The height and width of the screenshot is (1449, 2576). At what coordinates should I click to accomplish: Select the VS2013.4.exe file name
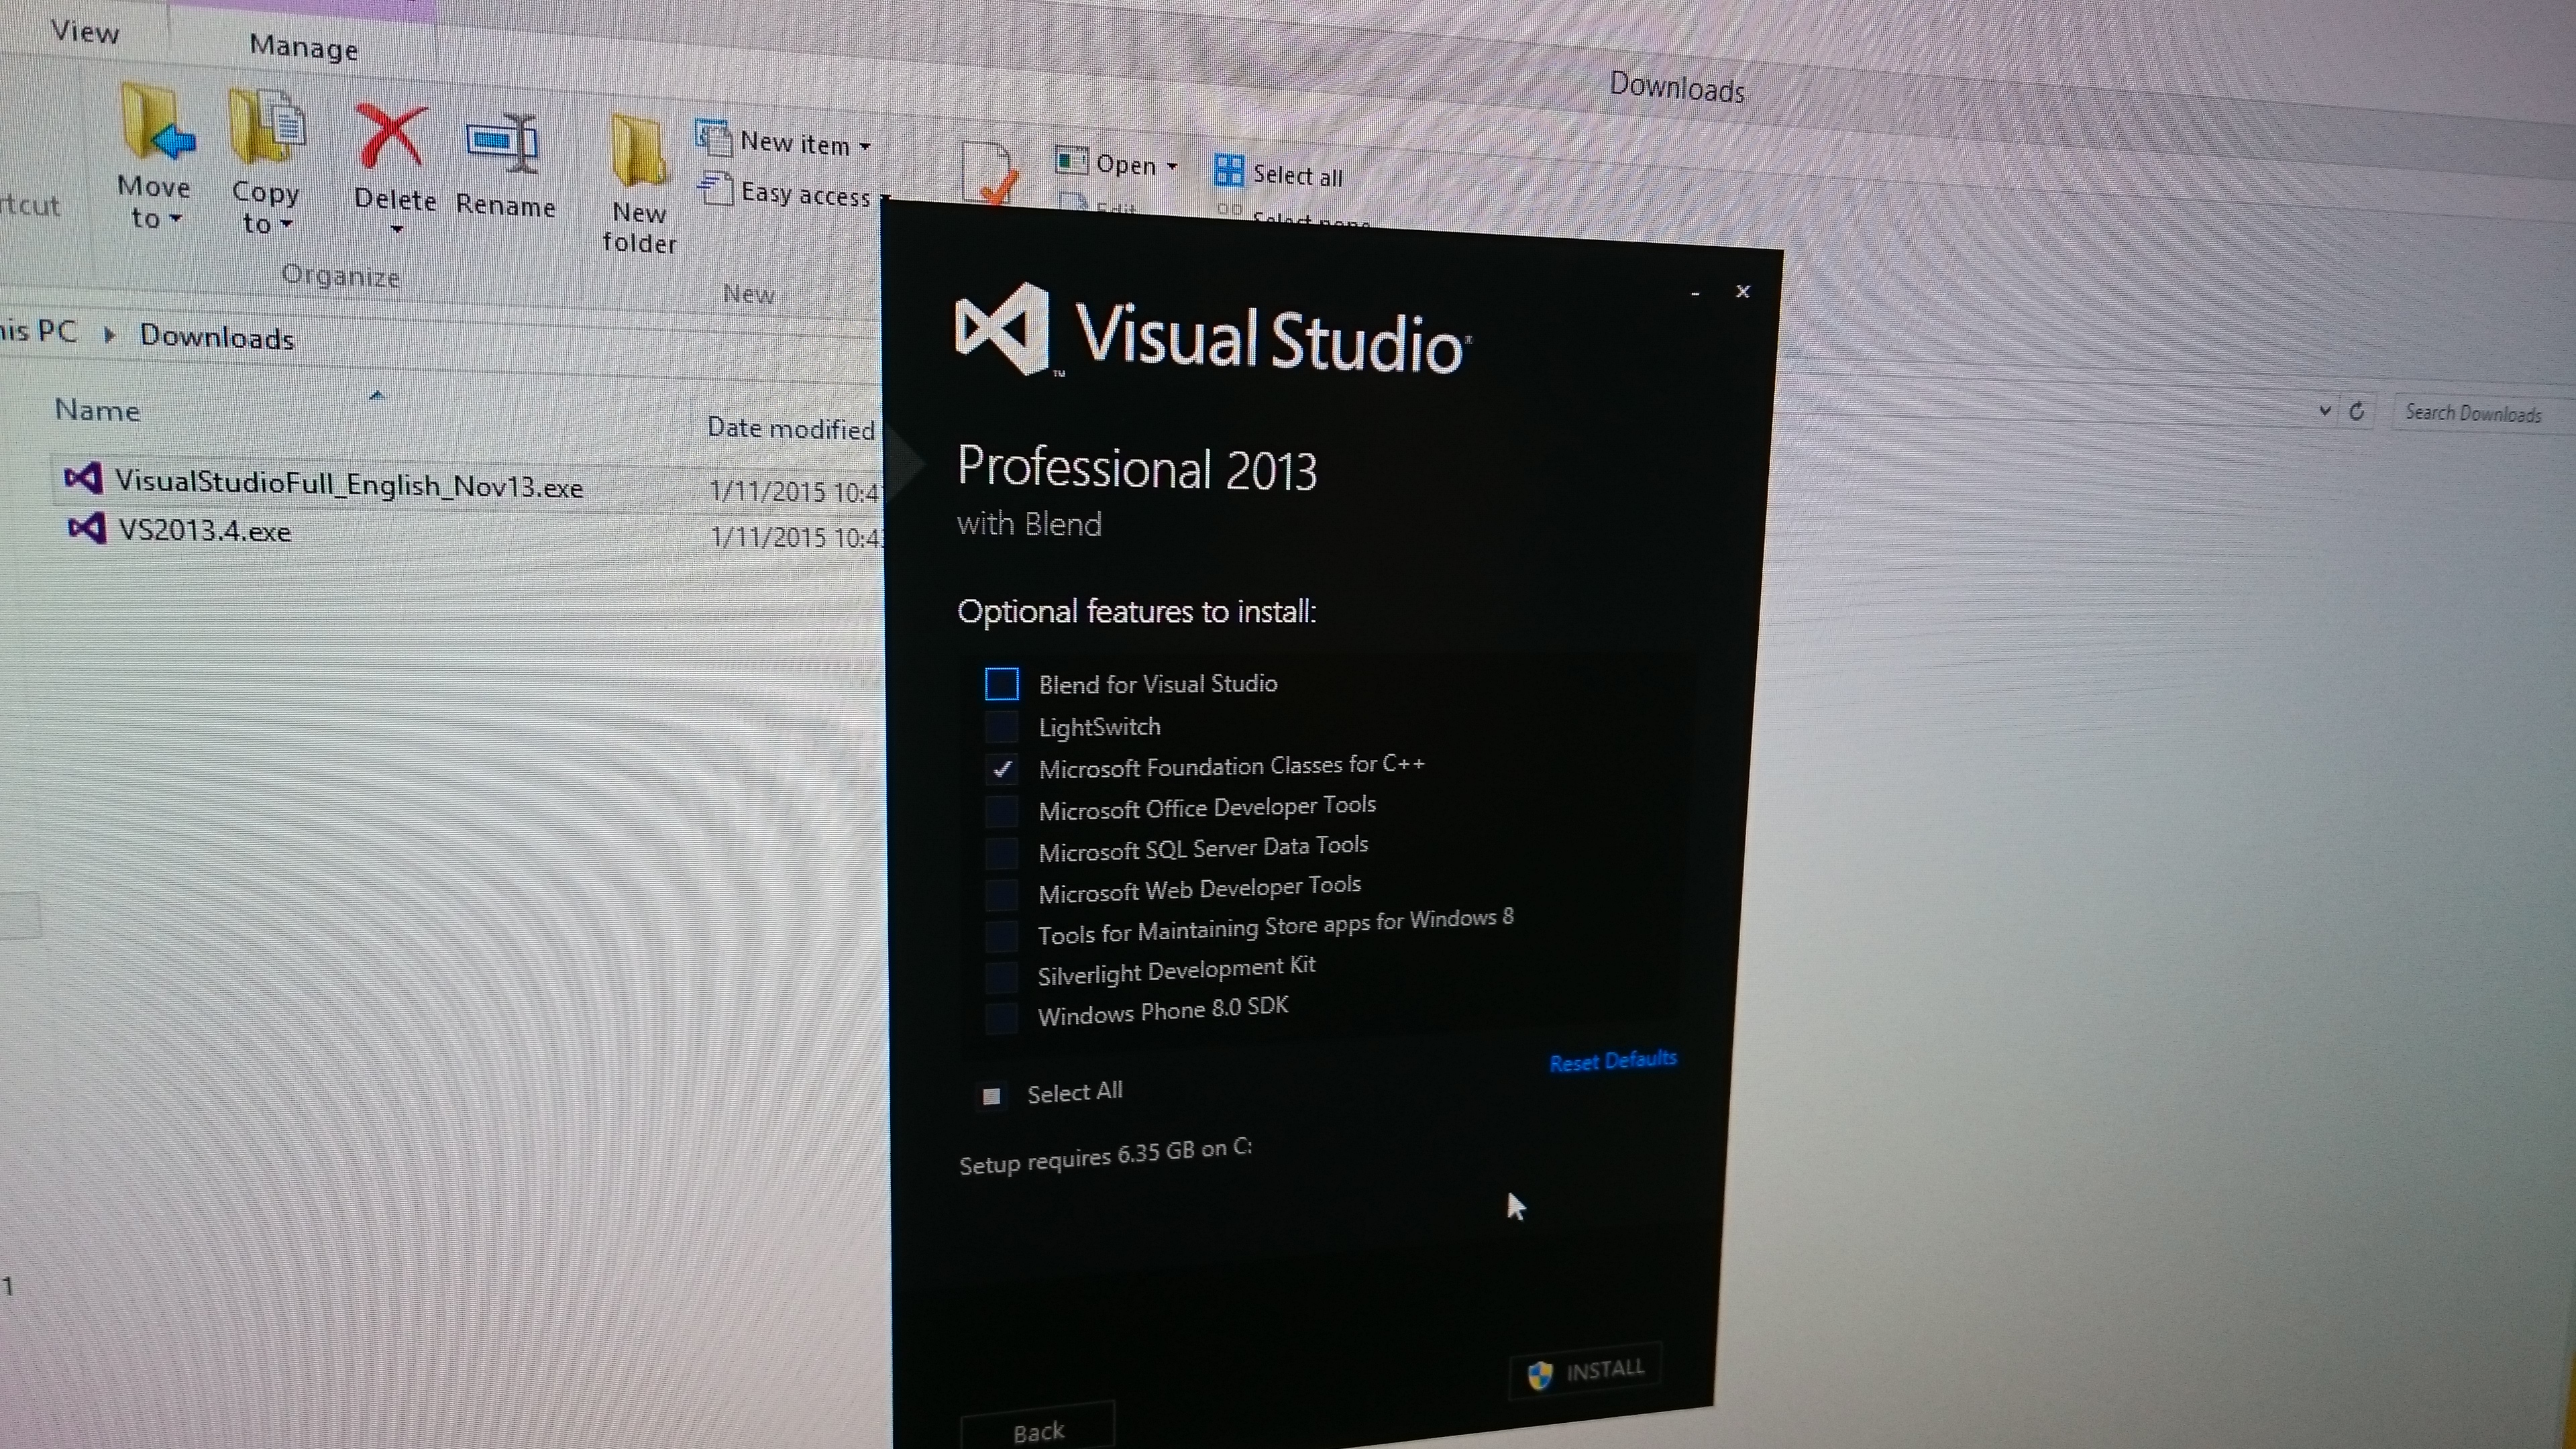(x=205, y=530)
